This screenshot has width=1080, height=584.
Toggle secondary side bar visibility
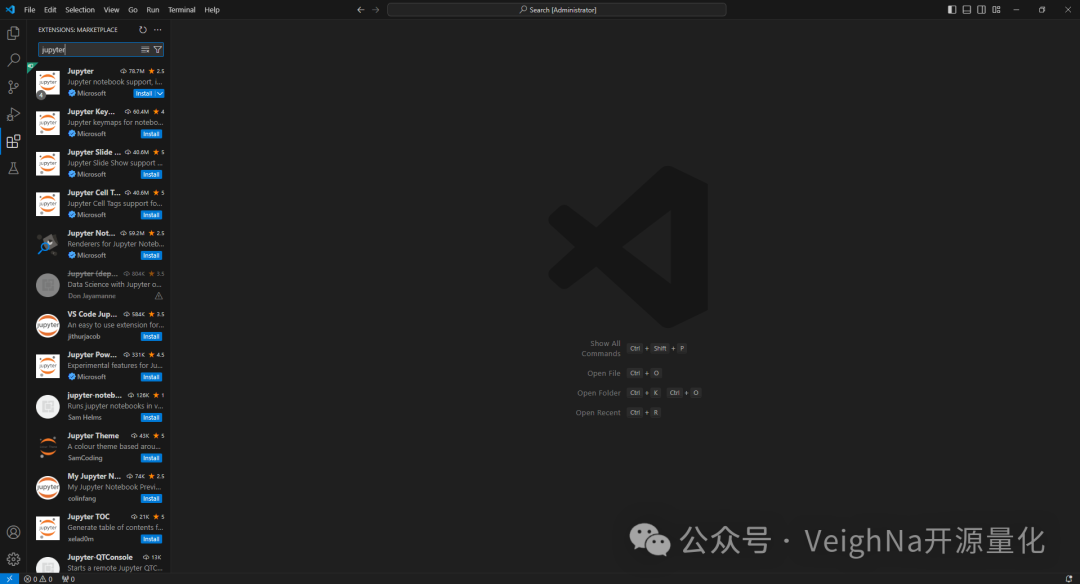click(x=982, y=10)
